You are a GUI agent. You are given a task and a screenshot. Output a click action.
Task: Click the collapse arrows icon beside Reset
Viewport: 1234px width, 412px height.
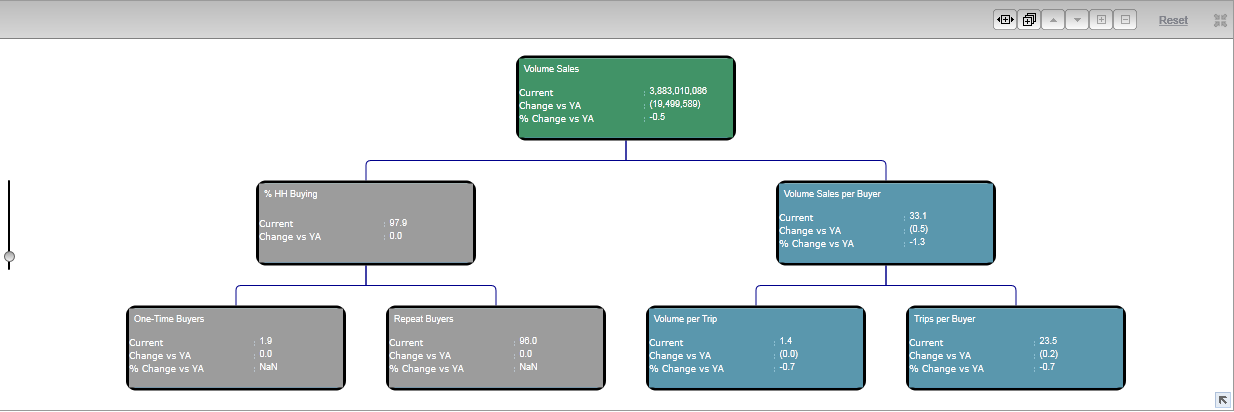[1220, 20]
